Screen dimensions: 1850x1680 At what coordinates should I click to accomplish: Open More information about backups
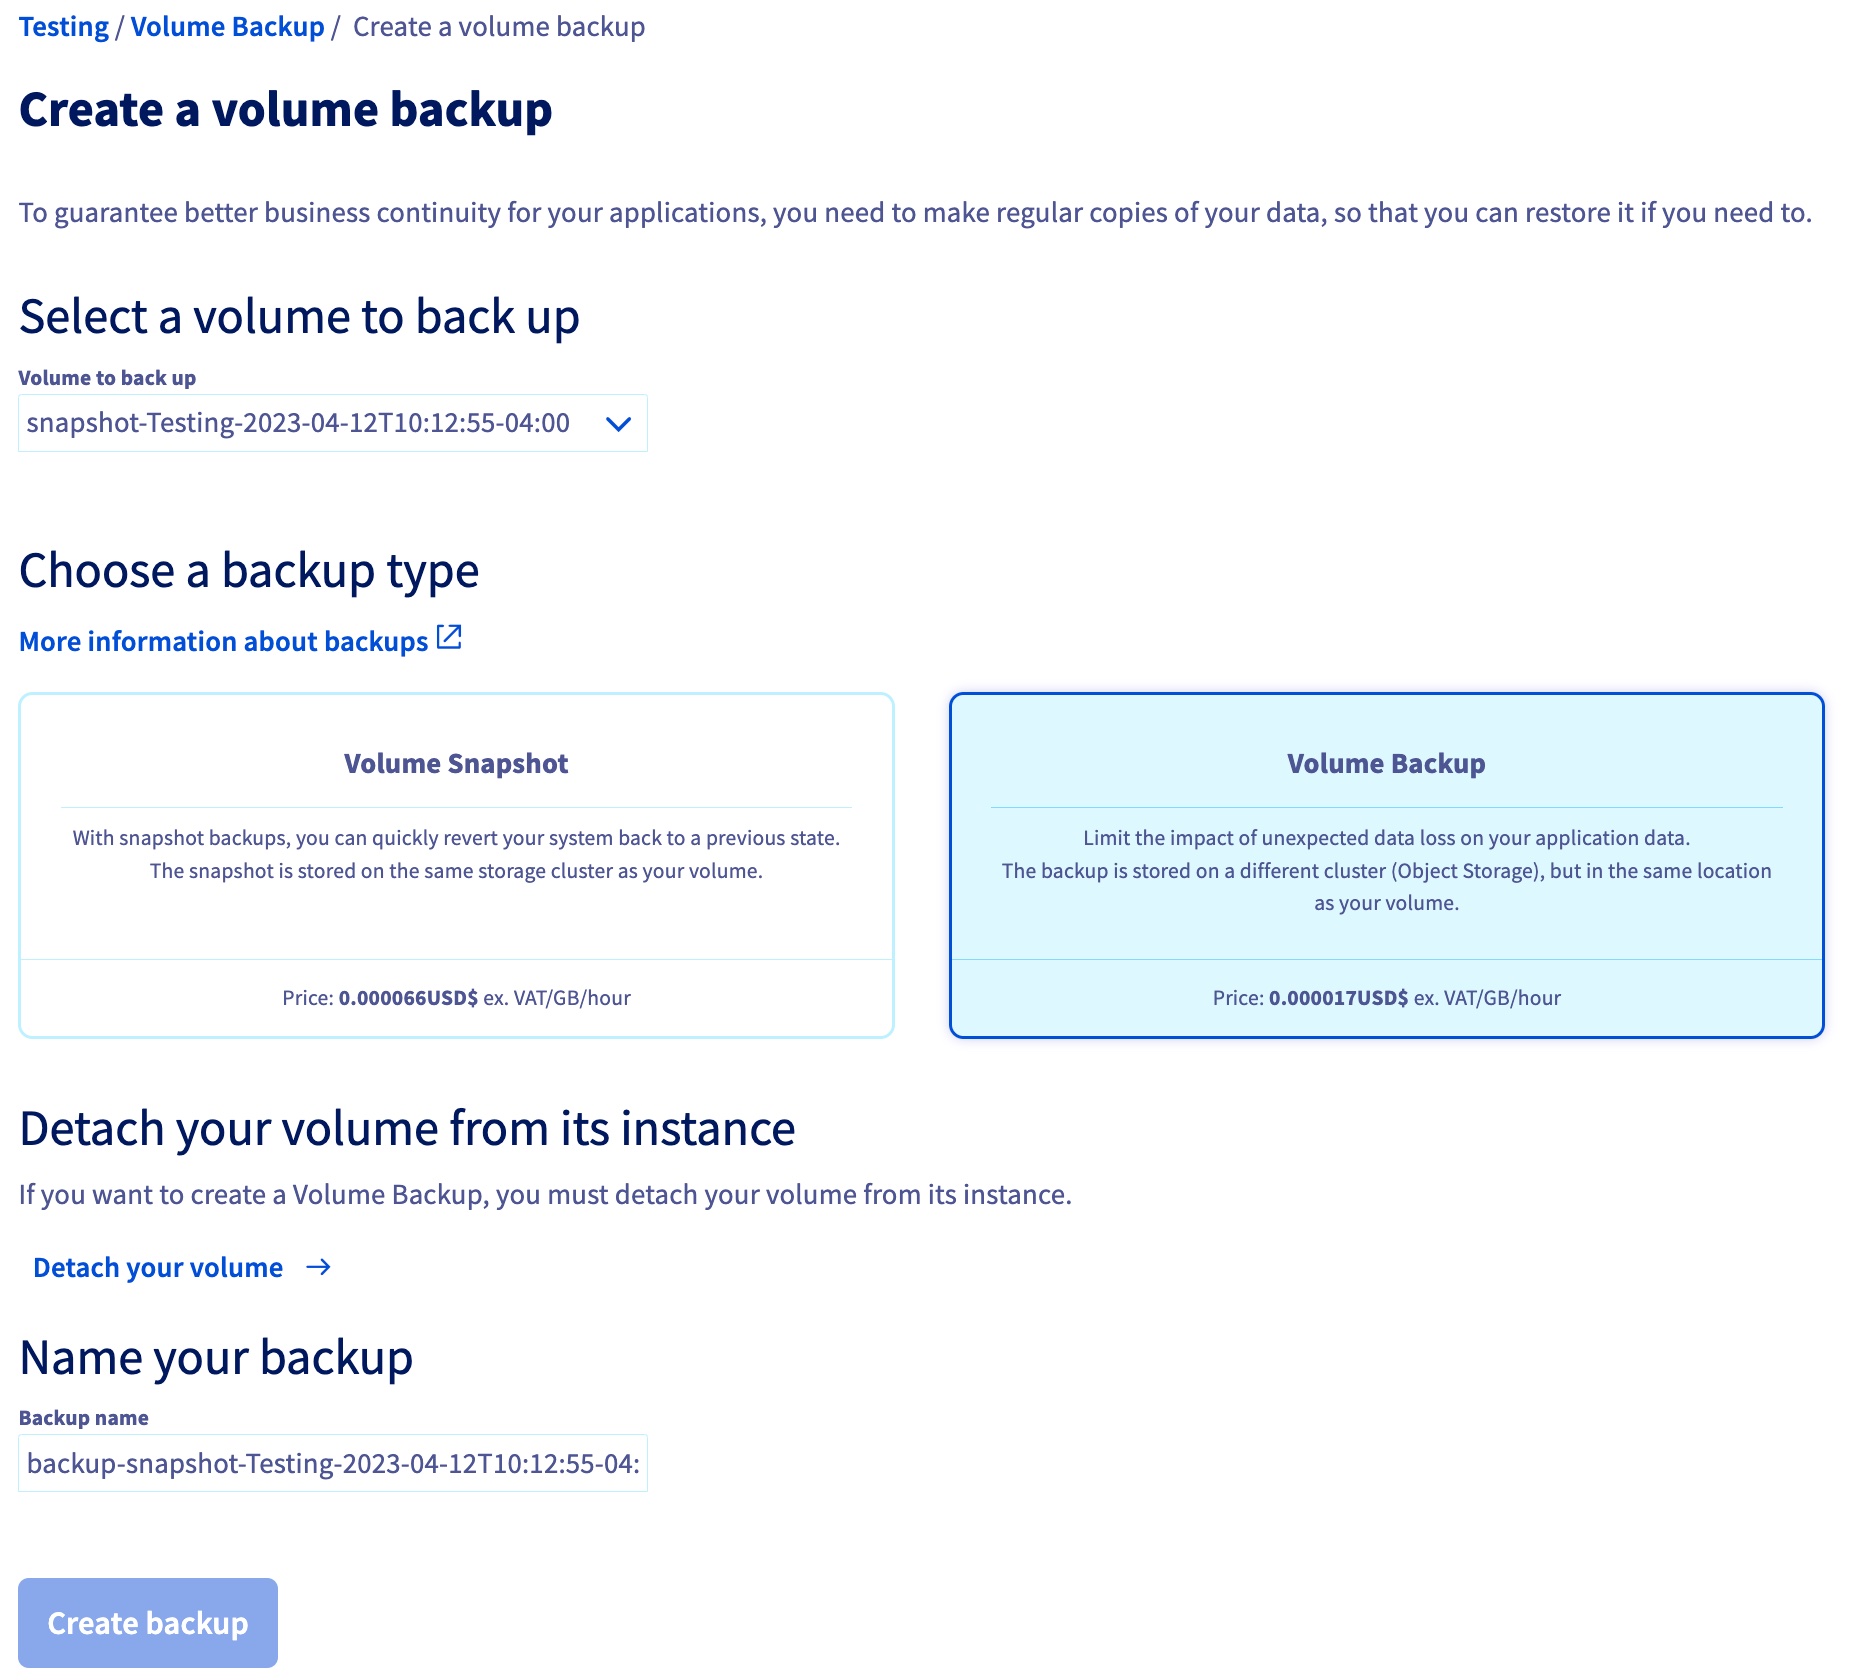[222, 641]
